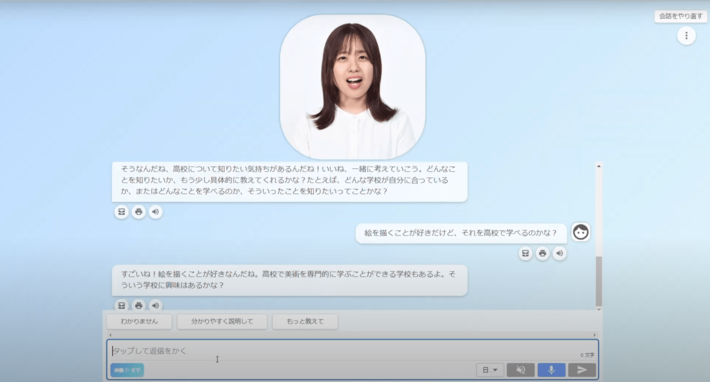Choose the 分かりやすく説明して suggestion
Screen dimensions: 710x382
click(222, 321)
